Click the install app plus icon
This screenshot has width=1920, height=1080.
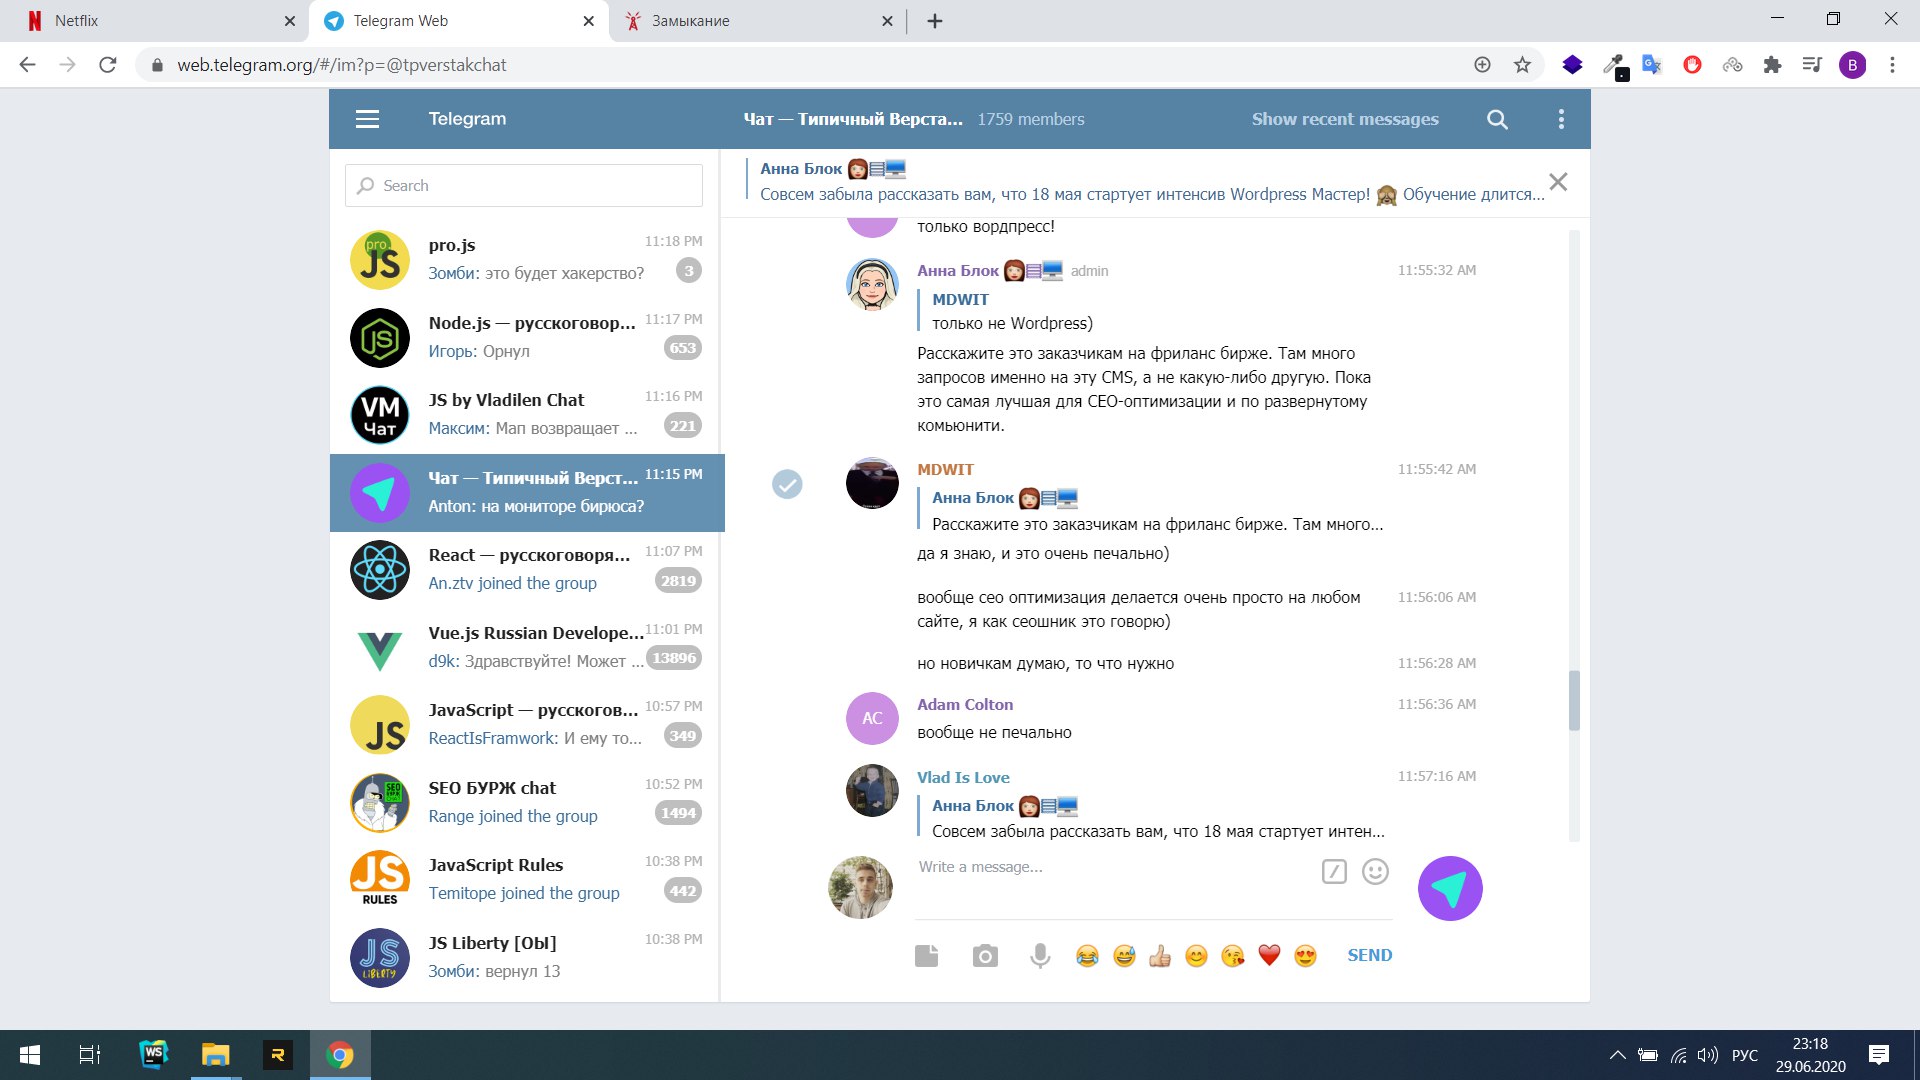[1482, 65]
